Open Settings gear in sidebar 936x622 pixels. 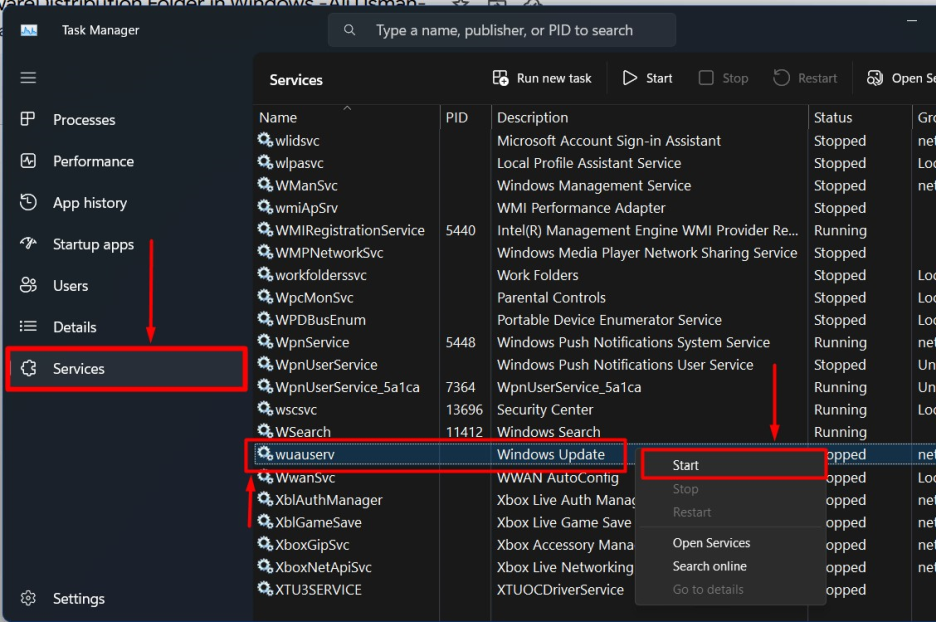pos(28,599)
